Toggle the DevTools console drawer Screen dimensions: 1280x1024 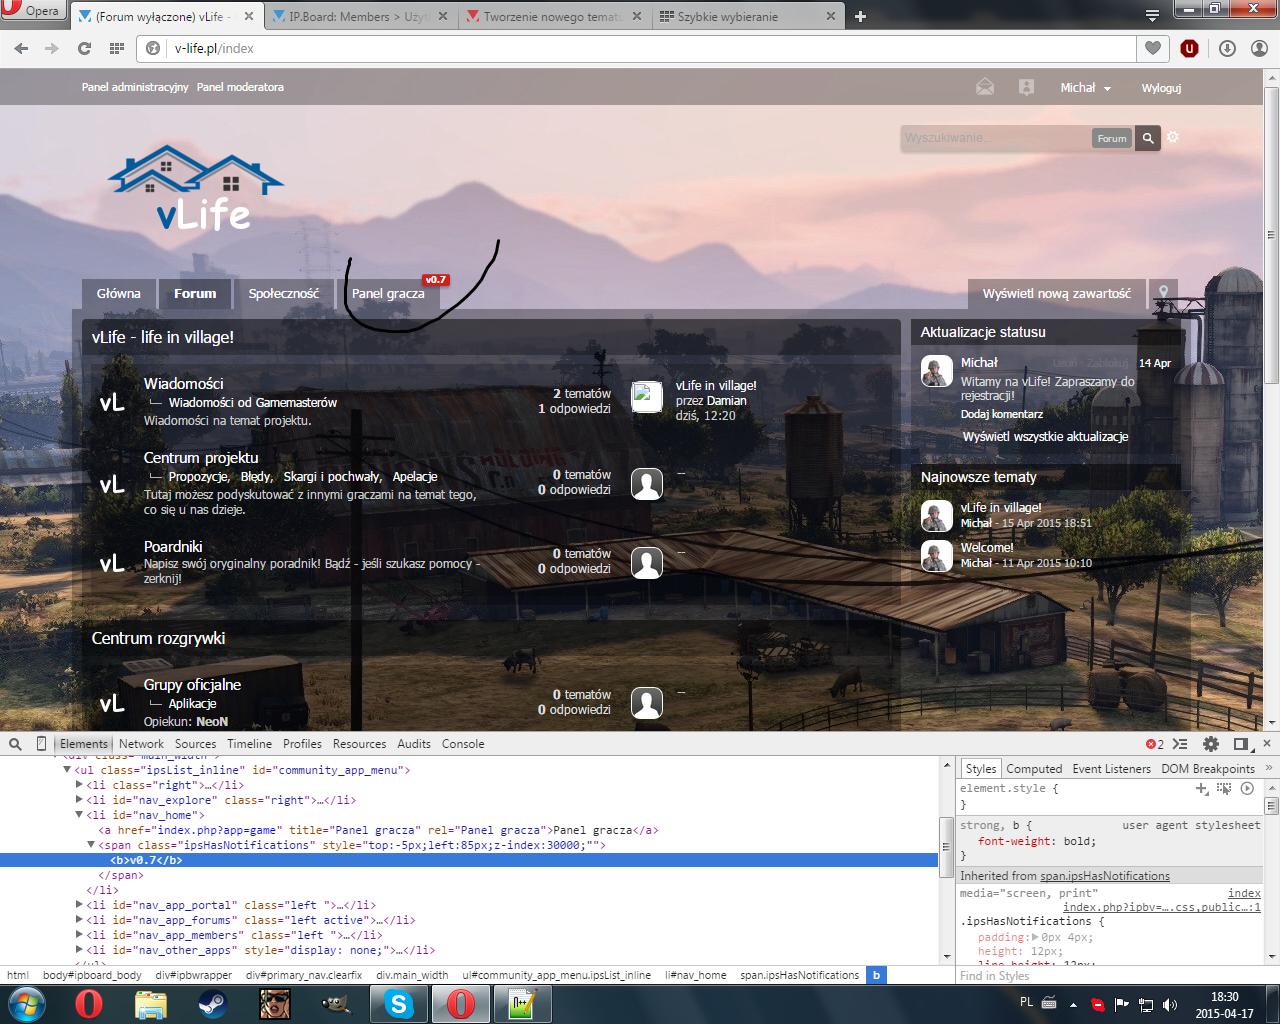pos(1181,744)
